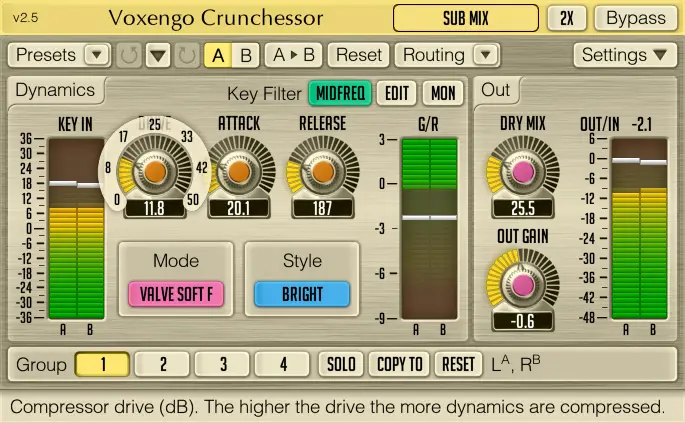The image size is (685, 423).
Task: Open the Presets dropdown arrow
Action: 97,55
